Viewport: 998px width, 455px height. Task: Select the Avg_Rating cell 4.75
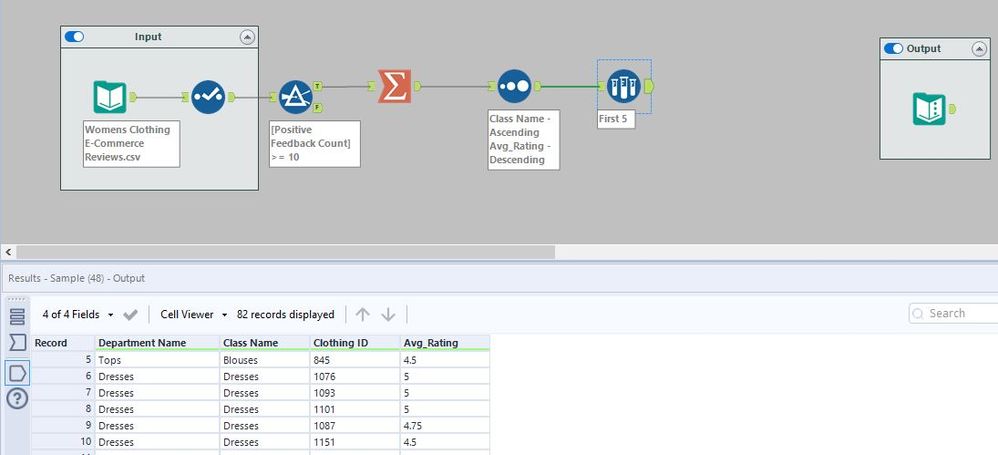coord(445,426)
